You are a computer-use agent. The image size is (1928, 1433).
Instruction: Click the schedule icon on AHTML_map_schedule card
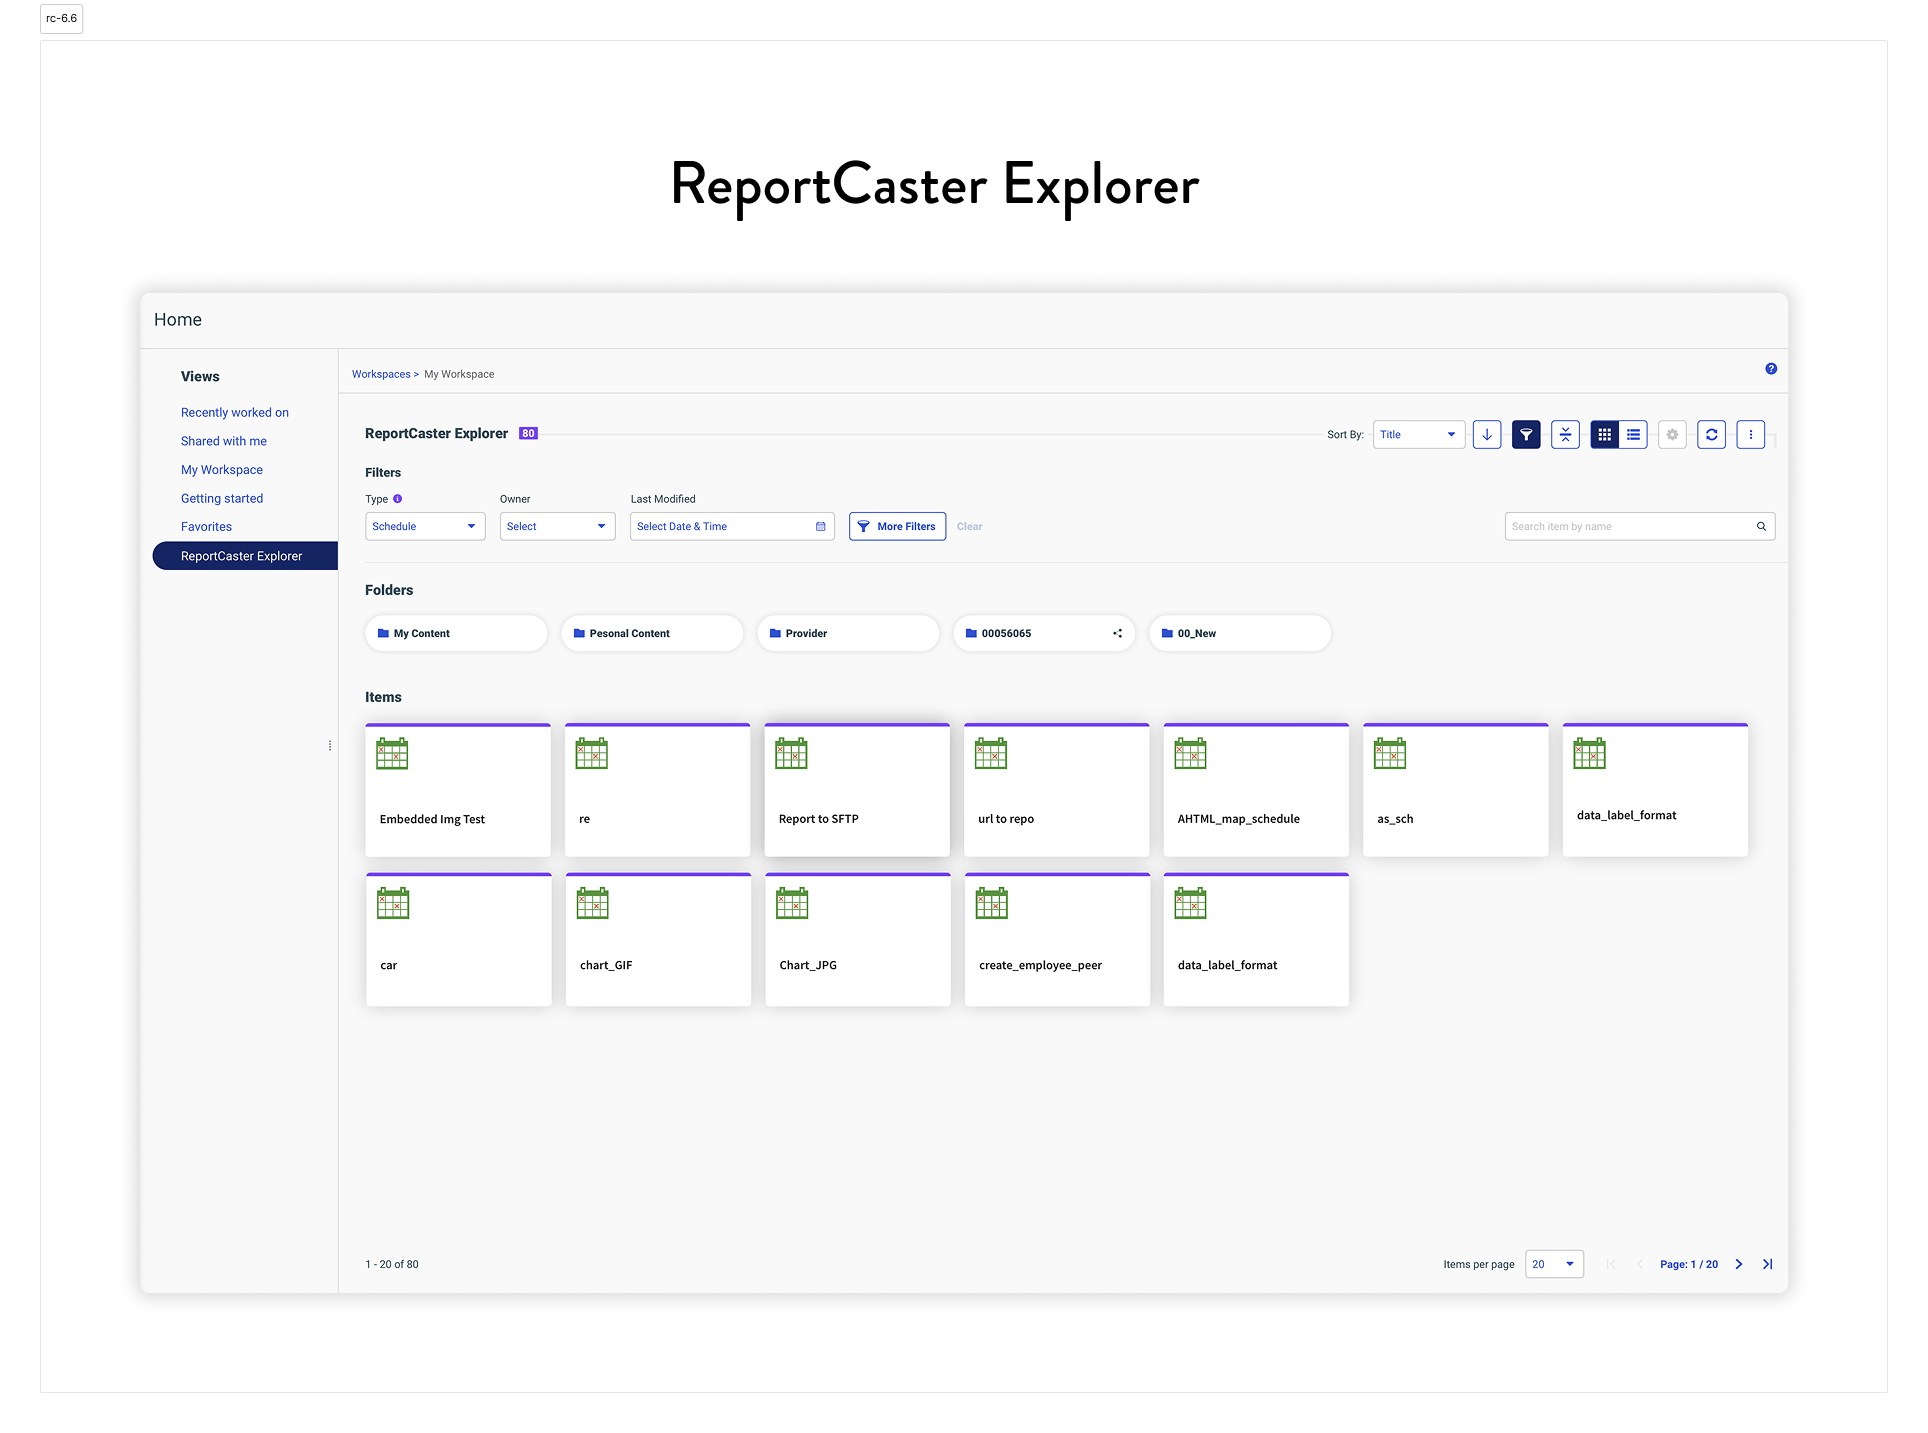(1190, 753)
